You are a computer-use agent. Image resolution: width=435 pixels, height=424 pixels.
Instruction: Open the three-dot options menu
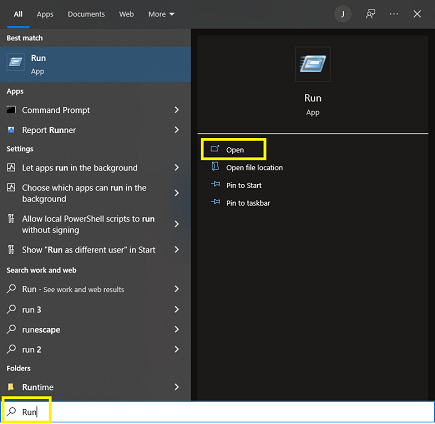[x=394, y=14]
